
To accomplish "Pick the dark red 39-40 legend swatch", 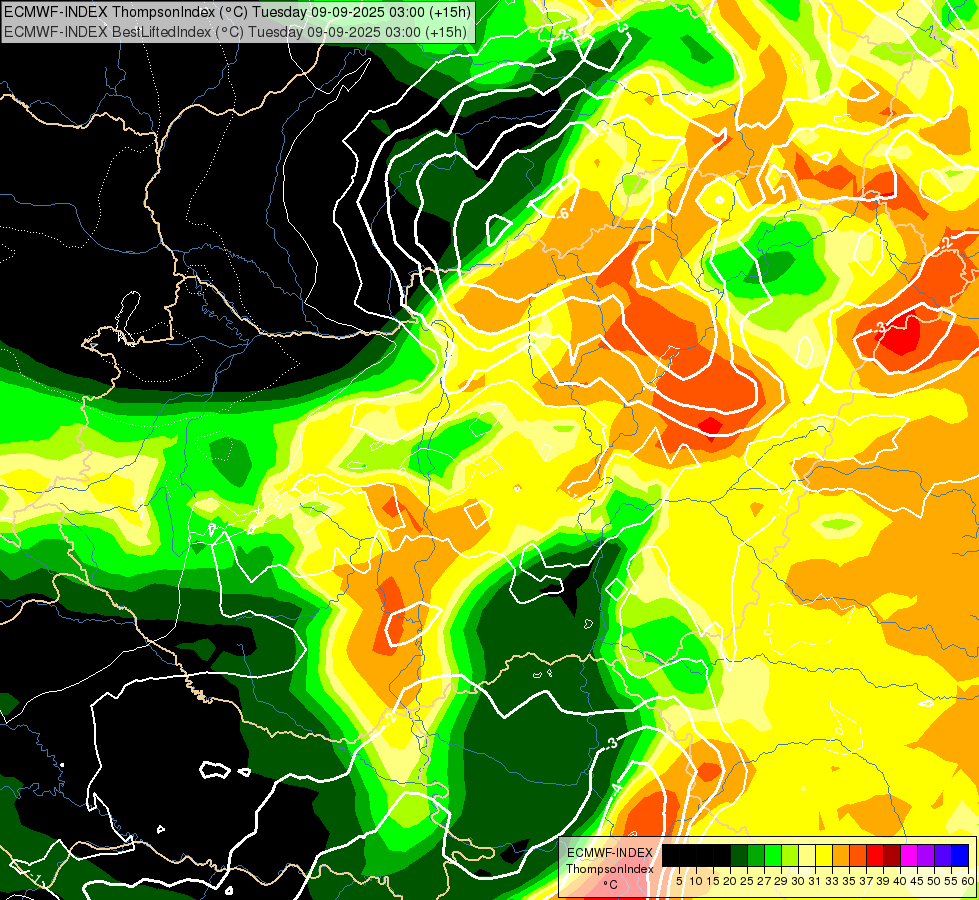I will tap(892, 855).
